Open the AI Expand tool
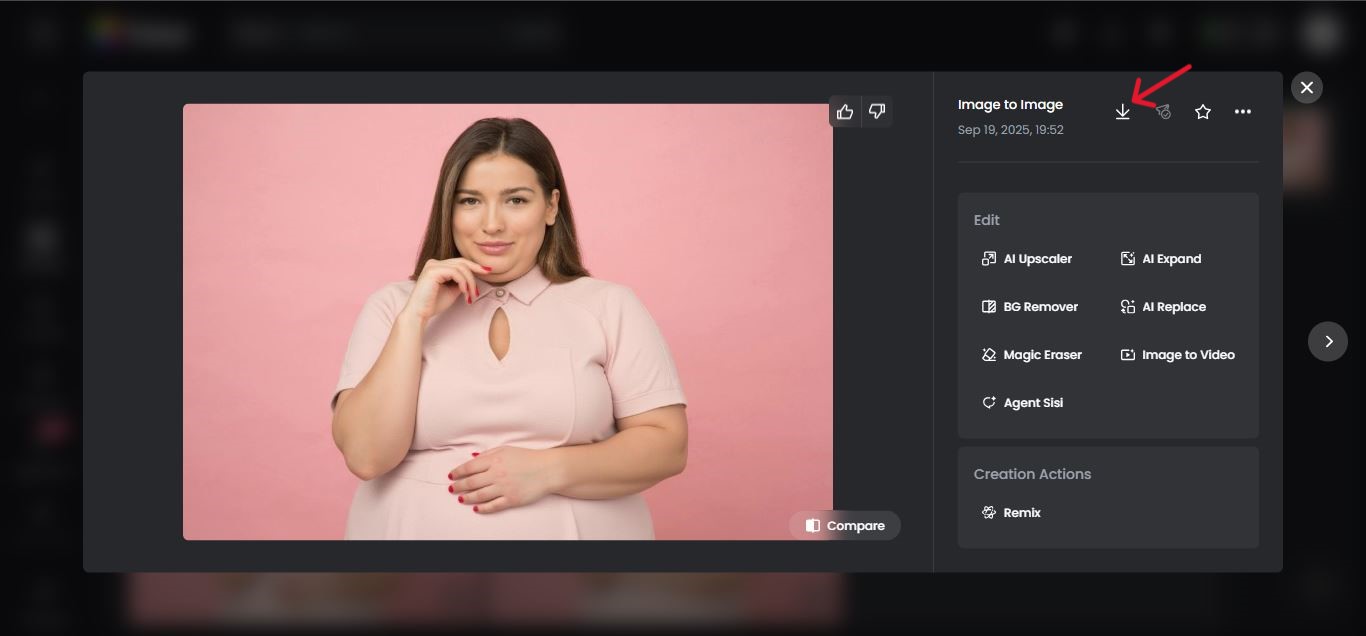The height and width of the screenshot is (636, 1366). click(x=1171, y=258)
